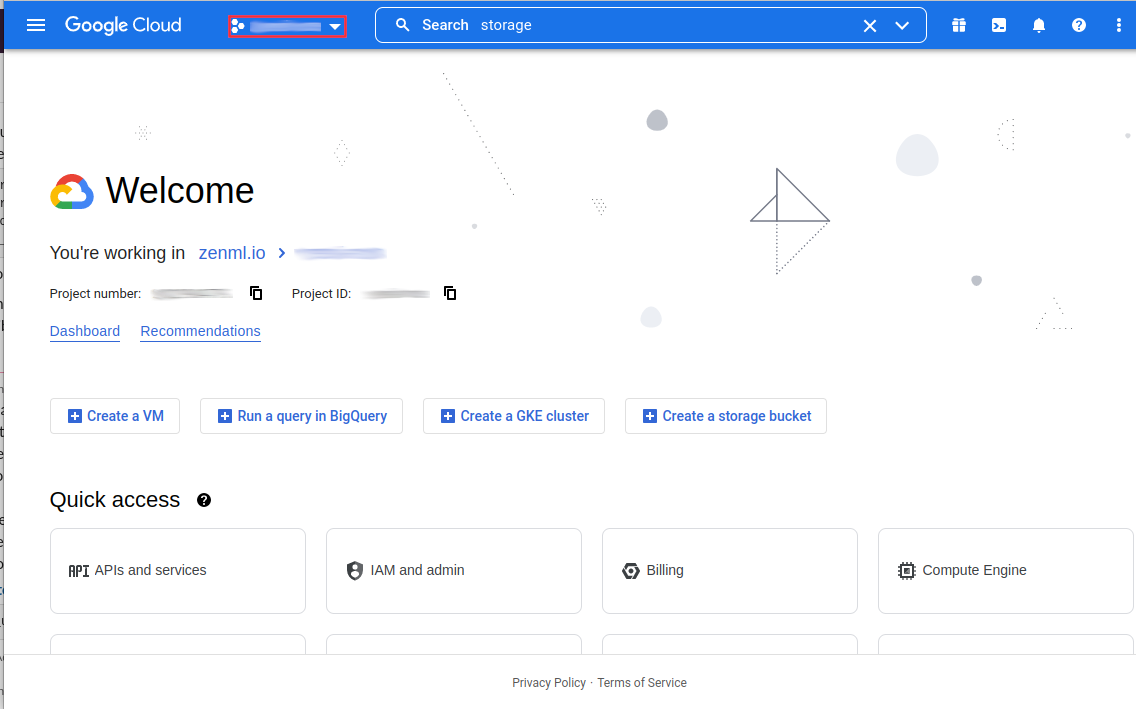Open the three-dot options menu
The width and height of the screenshot is (1136, 709).
[x=1119, y=25]
